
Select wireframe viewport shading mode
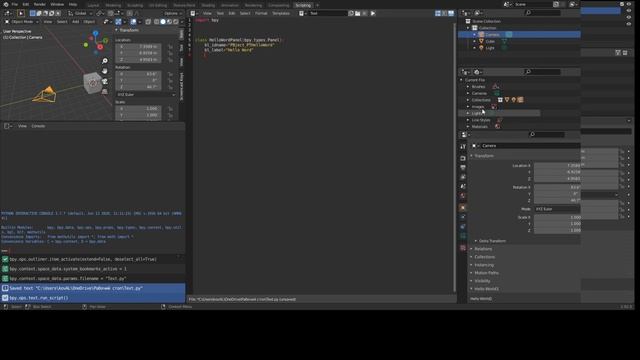(x=157, y=22)
